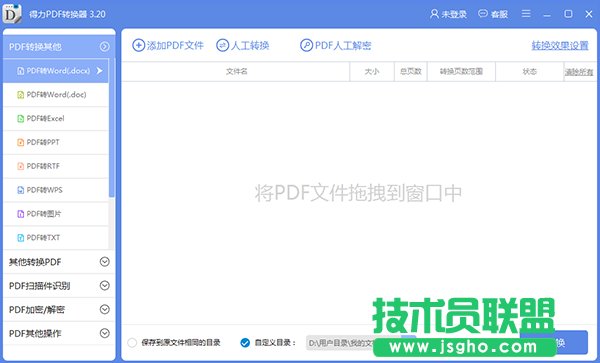The image size is (600, 363).
Task: Collapse the PDF转换其他 section
Action: (104, 47)
